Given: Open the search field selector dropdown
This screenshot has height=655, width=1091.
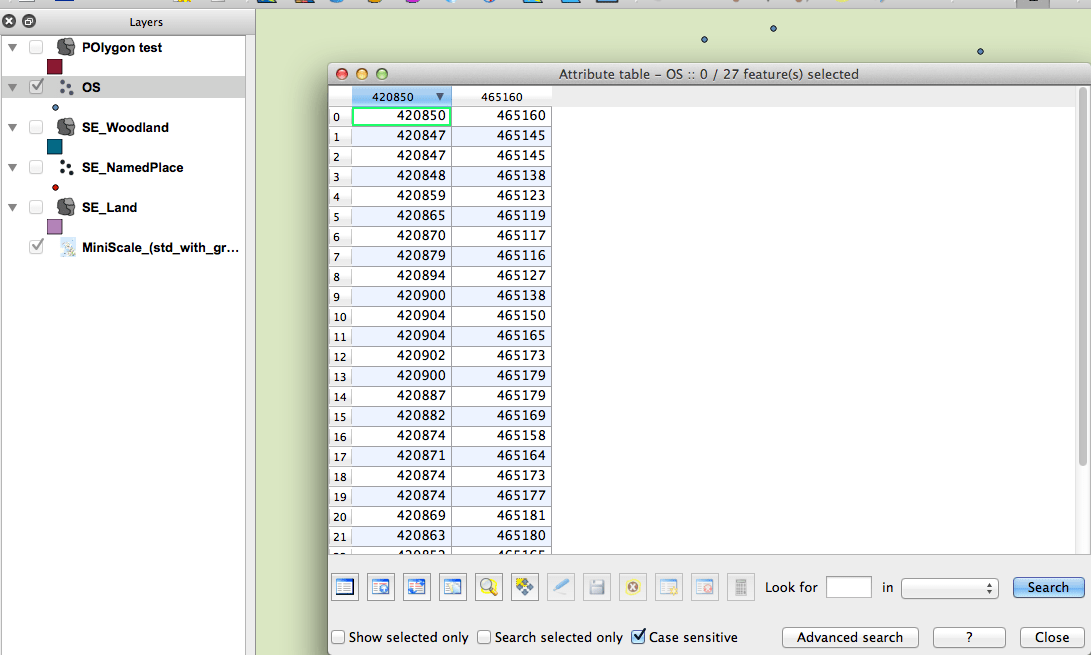Looking at the screenshot, I should (950, 587).
